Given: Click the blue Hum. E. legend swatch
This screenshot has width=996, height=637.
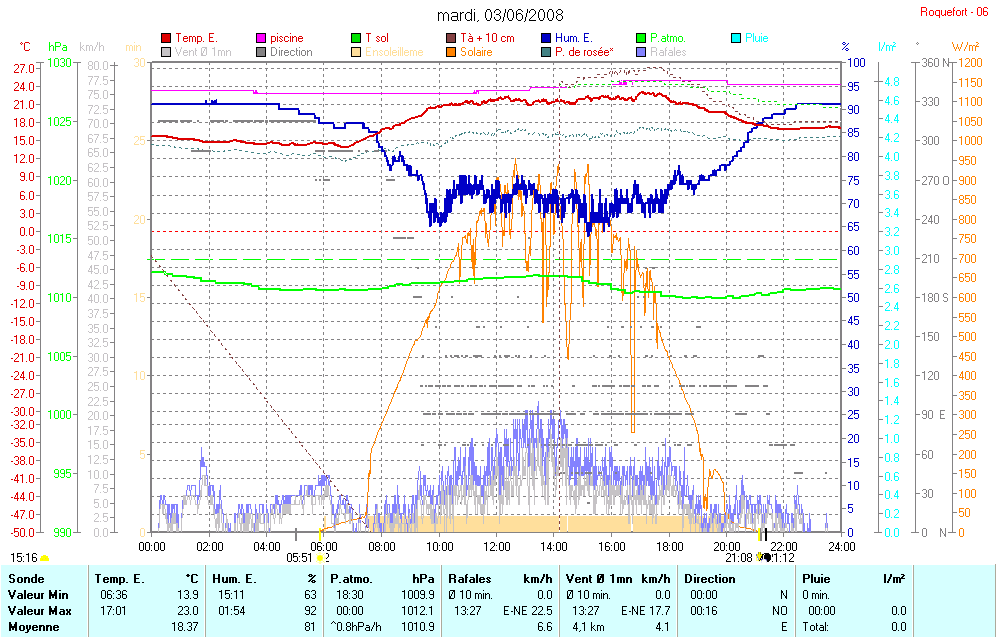Looking at the screenshot, I should [x=546, y=38].
